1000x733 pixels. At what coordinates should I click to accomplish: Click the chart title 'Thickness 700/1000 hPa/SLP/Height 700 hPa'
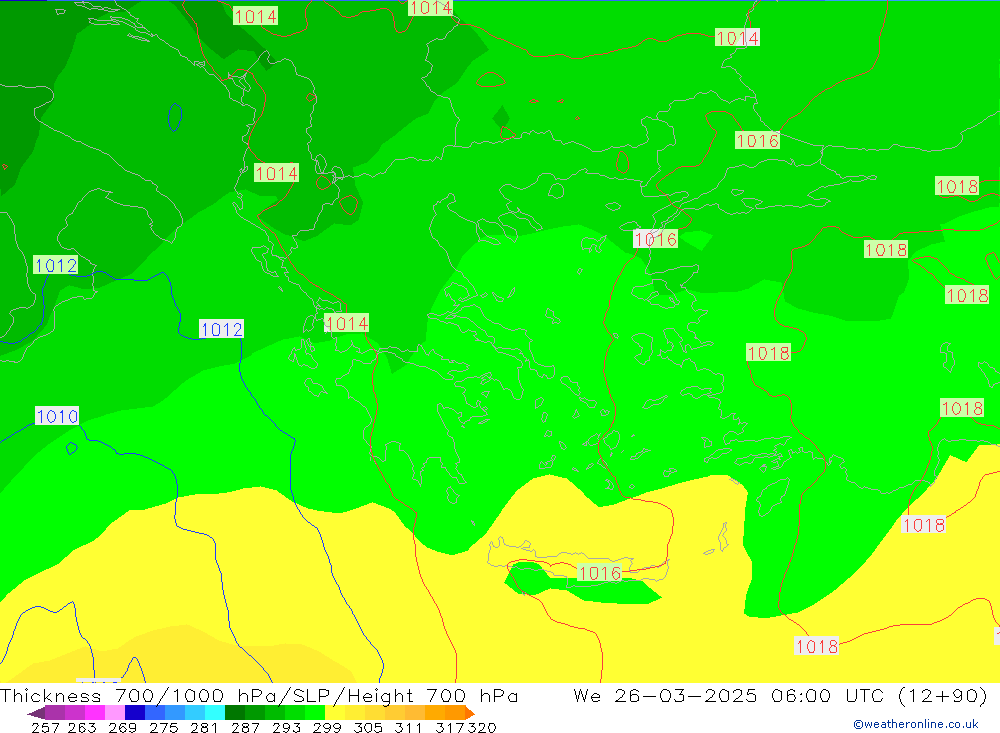[259, 695]
